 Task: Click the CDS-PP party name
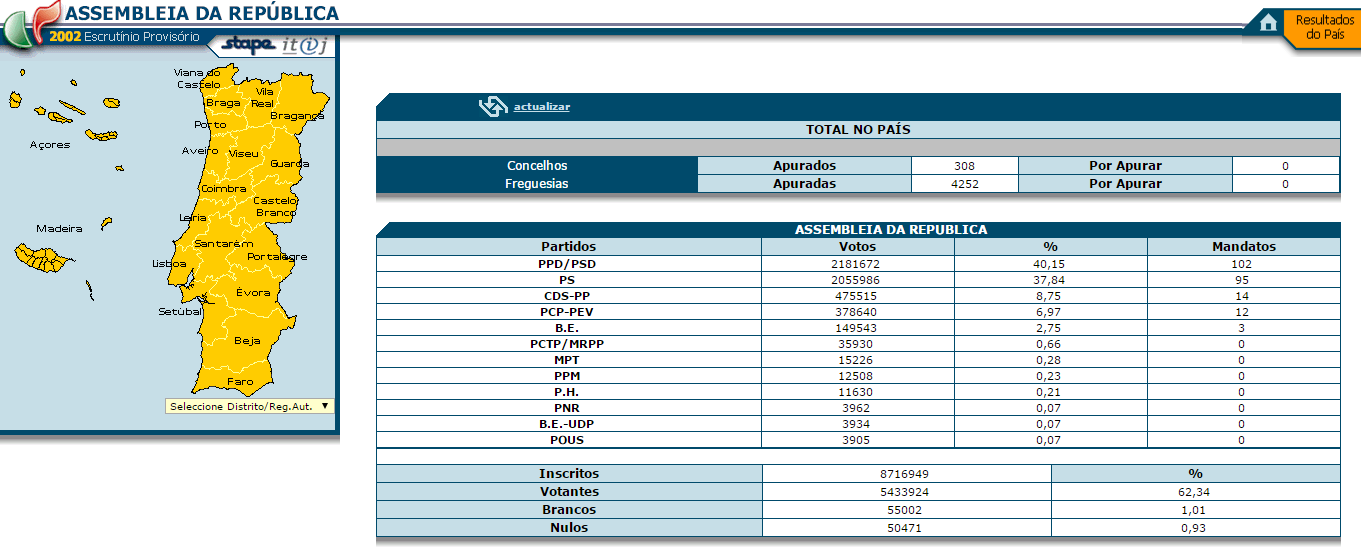pyautogui.click(x=568, y=296)
